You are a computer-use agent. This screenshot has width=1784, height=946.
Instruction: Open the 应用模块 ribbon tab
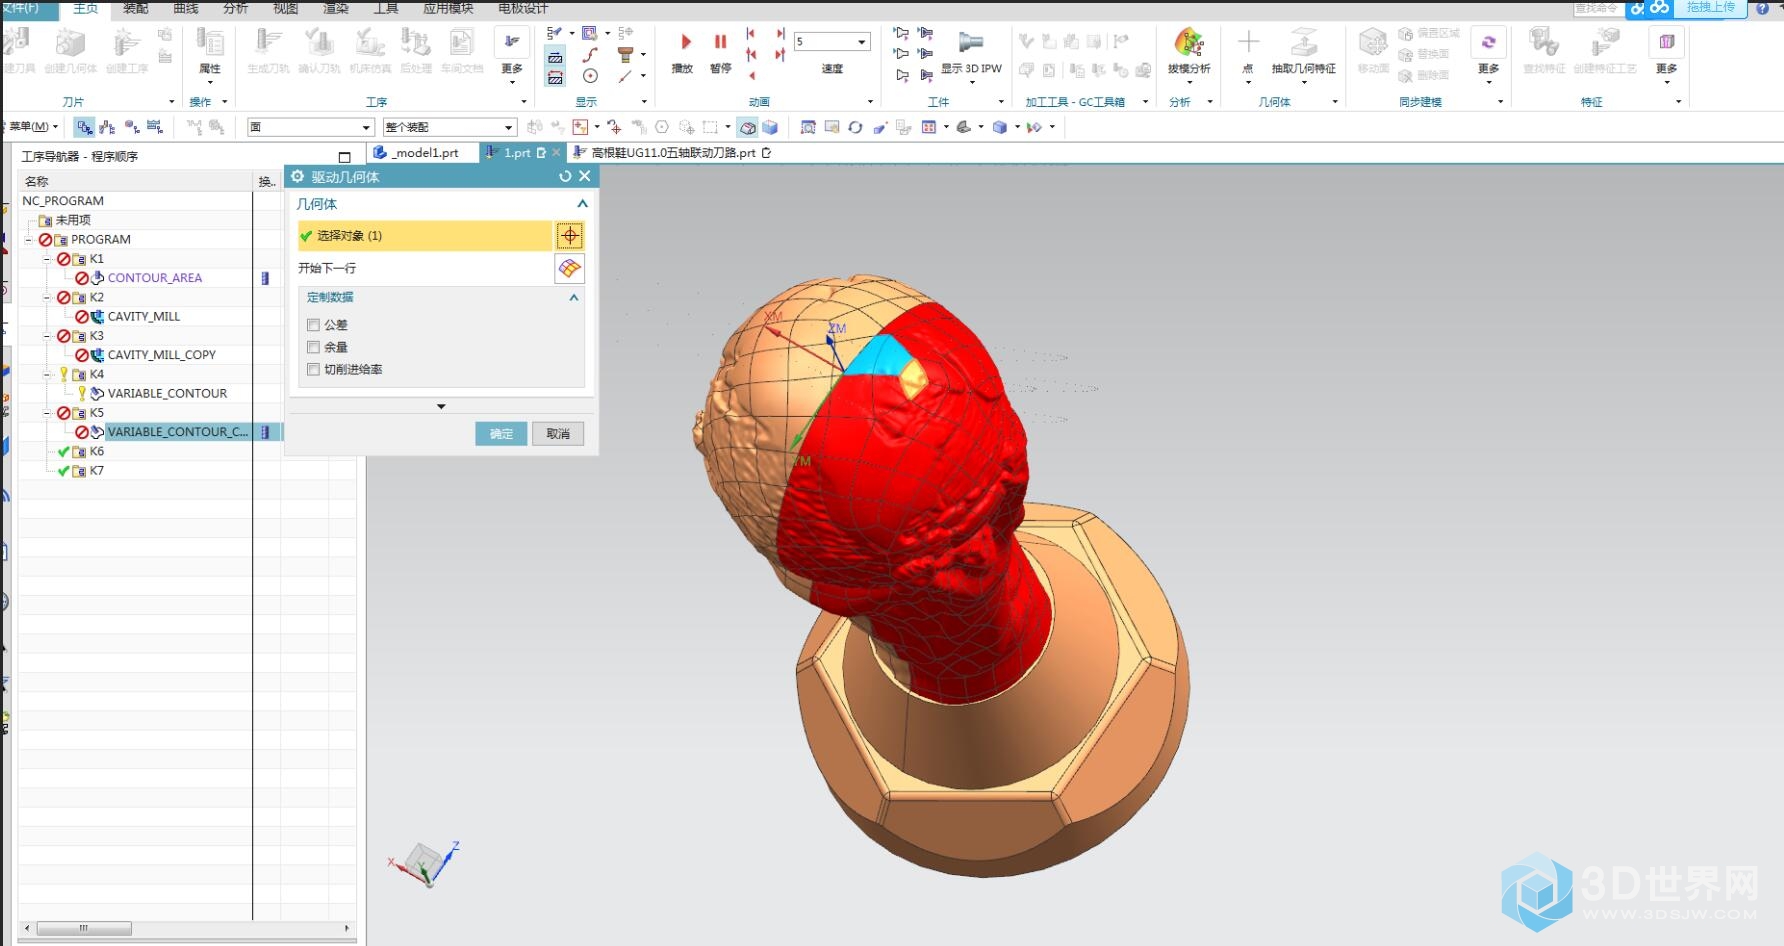[447, 8]
